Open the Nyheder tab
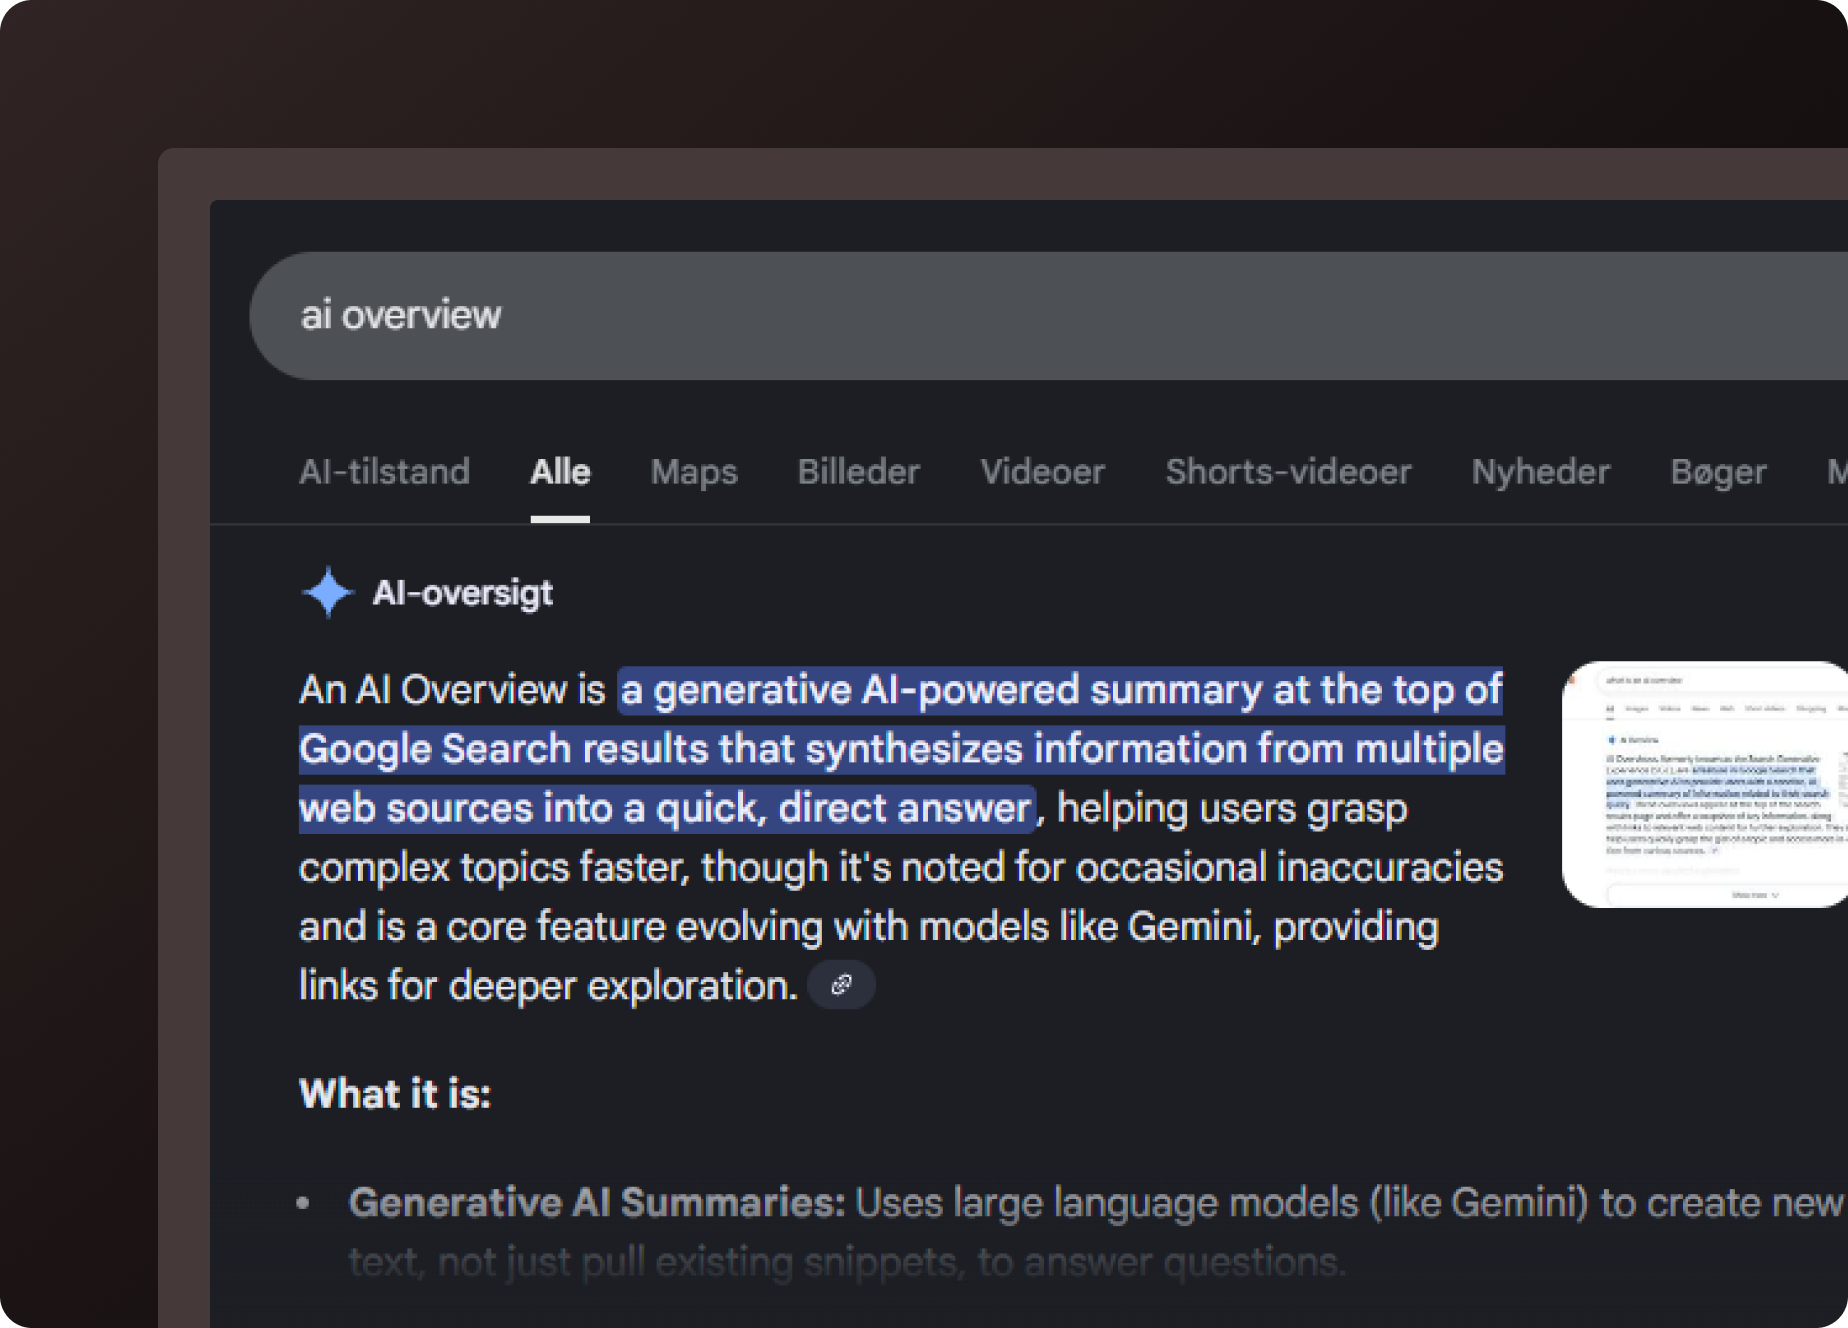The image size is (1848, 1328). pyautogui.click(x=1540, y=472)
